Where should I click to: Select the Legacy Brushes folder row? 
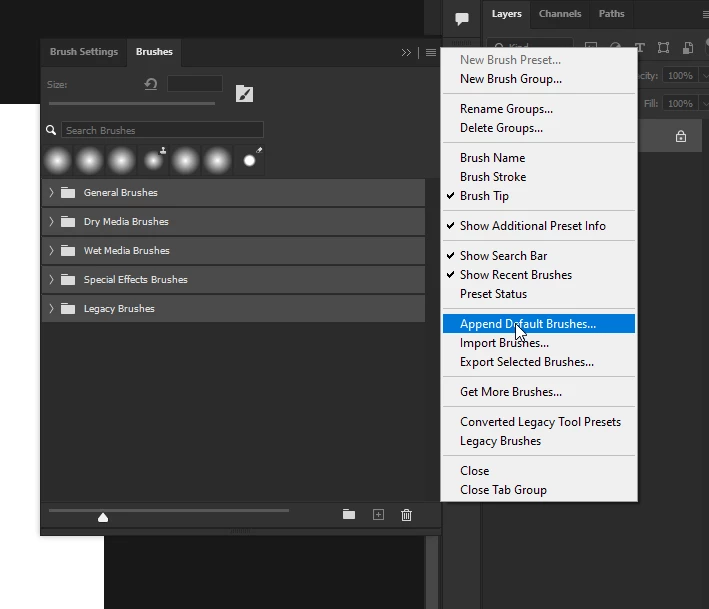[x=233, y=308]
